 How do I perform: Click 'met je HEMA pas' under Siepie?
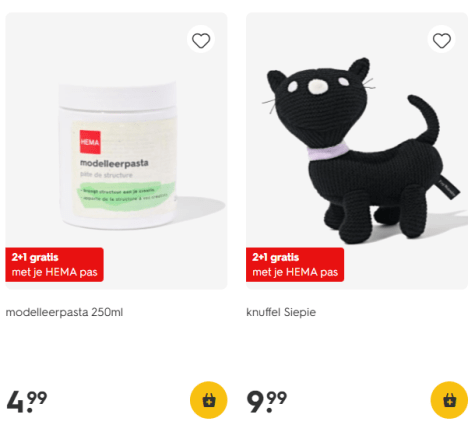295,272
